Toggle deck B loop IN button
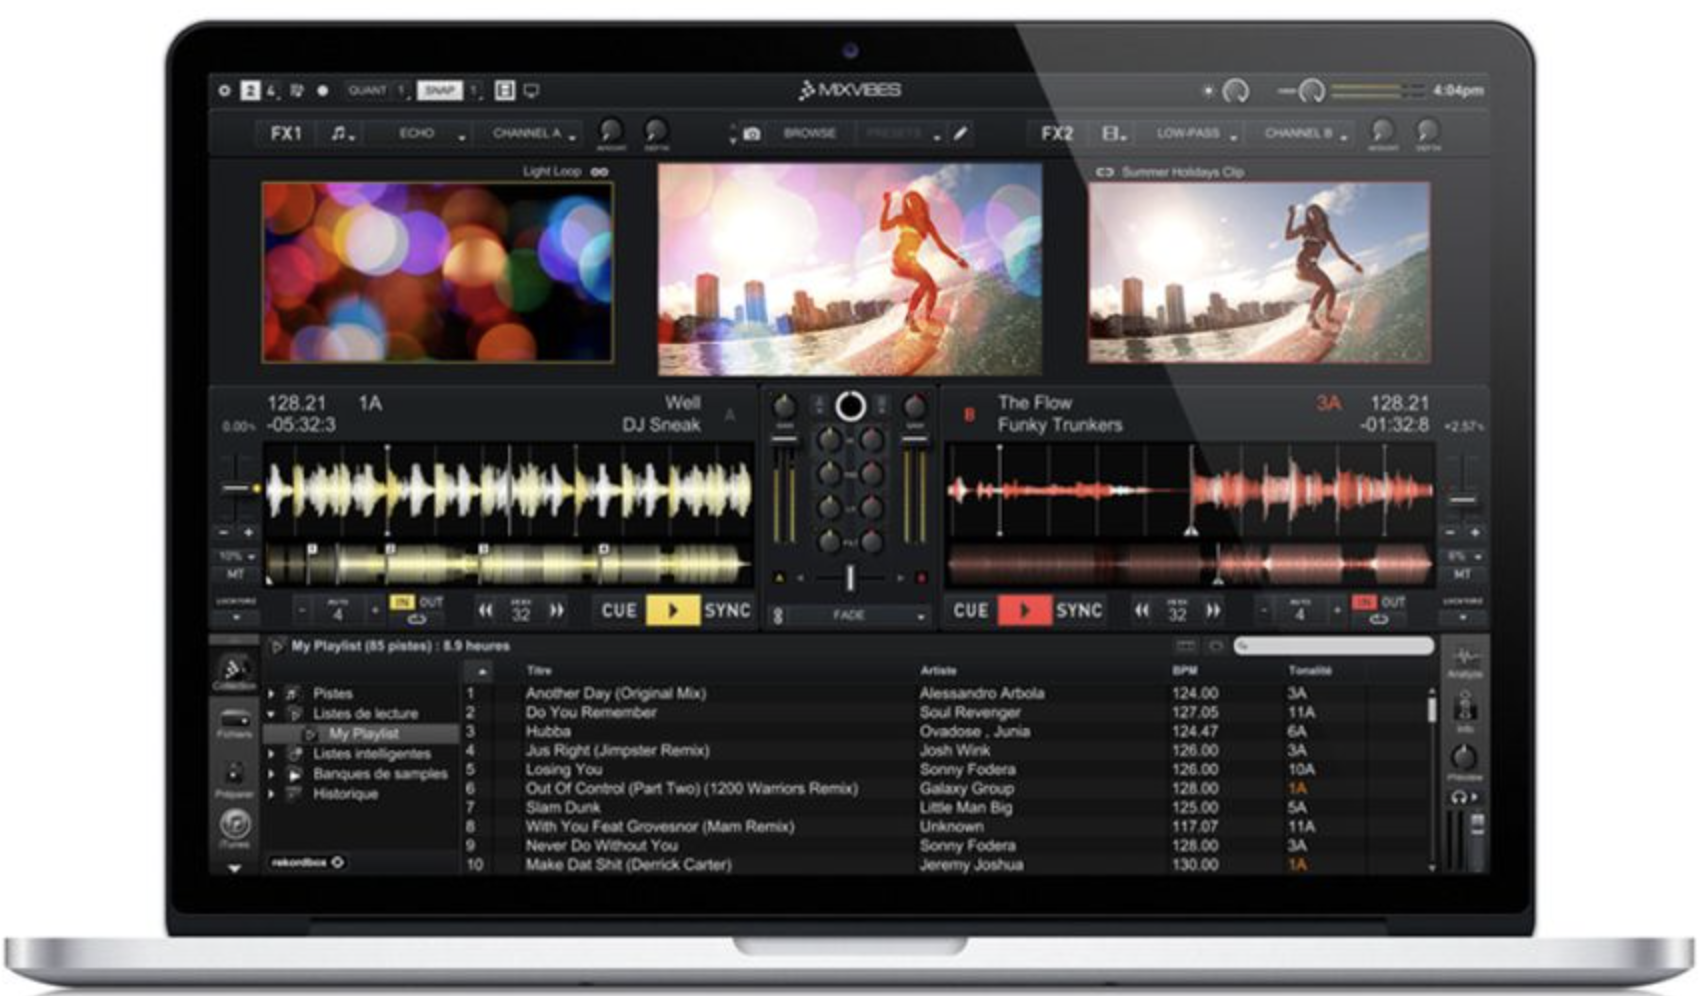The width and height of the screenshot is (1702, 996). coord(1364,602)
